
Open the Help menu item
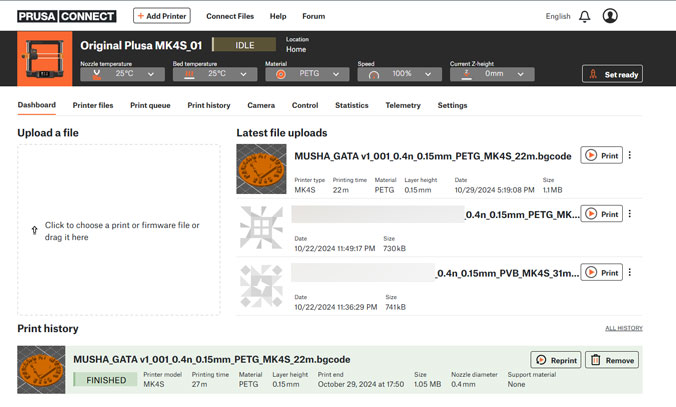click(x=278, y=16)
